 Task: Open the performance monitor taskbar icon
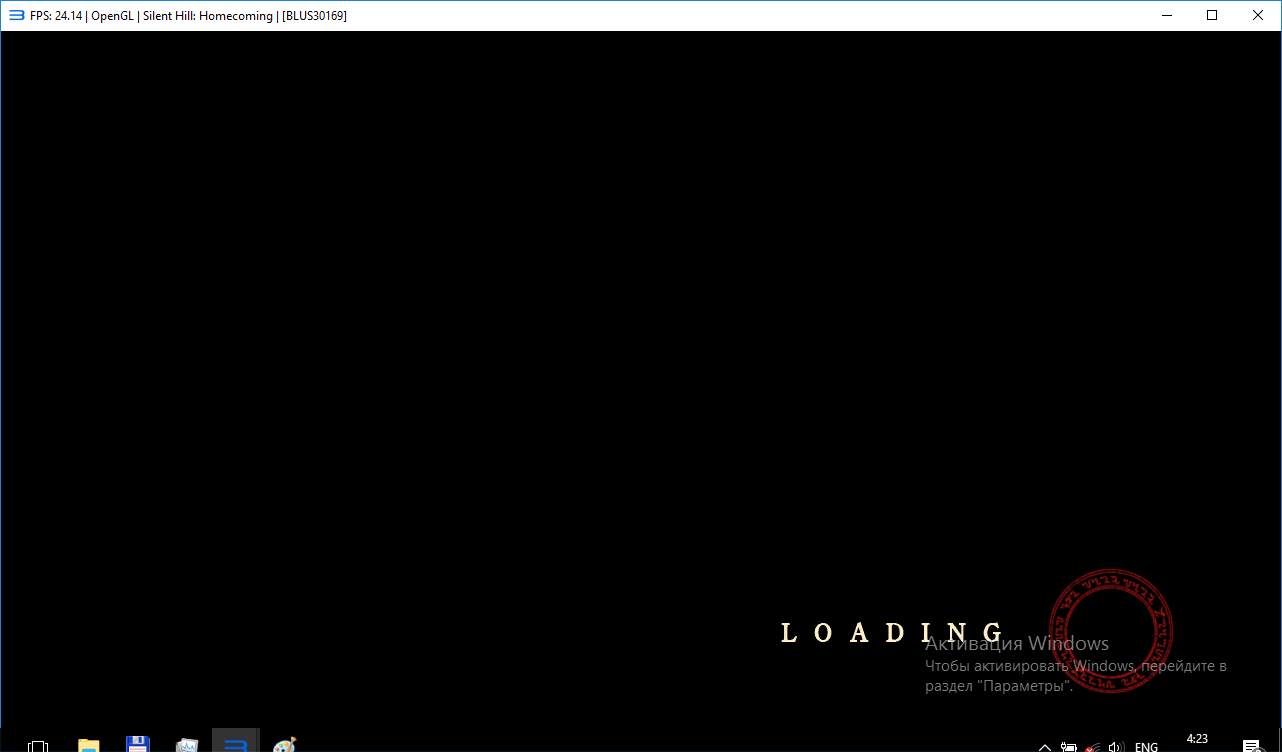[187, 745]
